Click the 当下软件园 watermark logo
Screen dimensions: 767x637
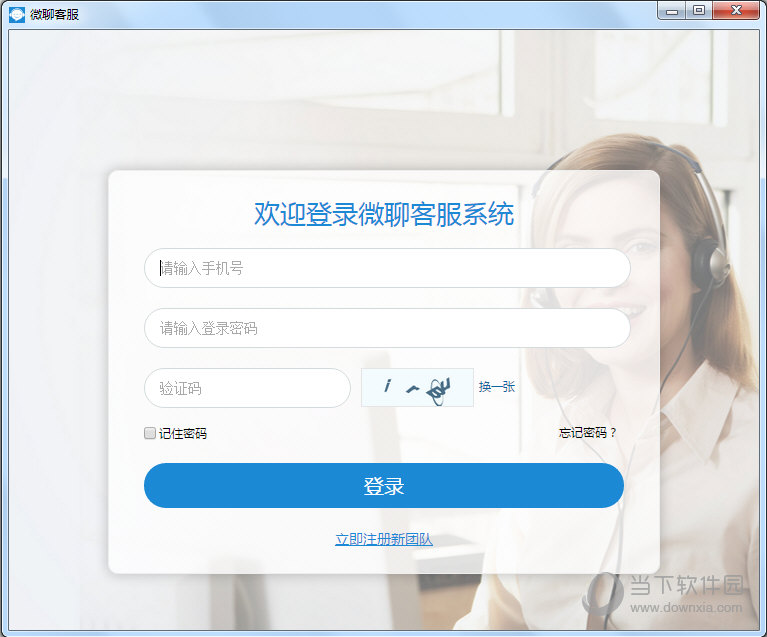click(605, 594)
